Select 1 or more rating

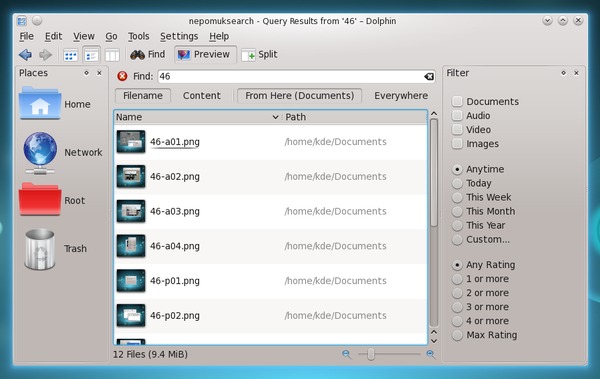pos(457,279)
